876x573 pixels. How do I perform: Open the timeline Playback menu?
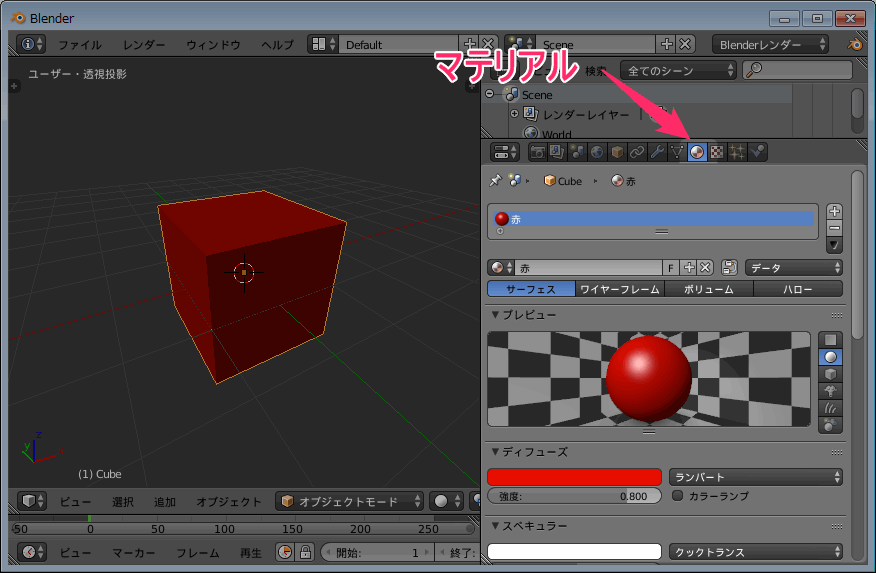click(250, 553)
